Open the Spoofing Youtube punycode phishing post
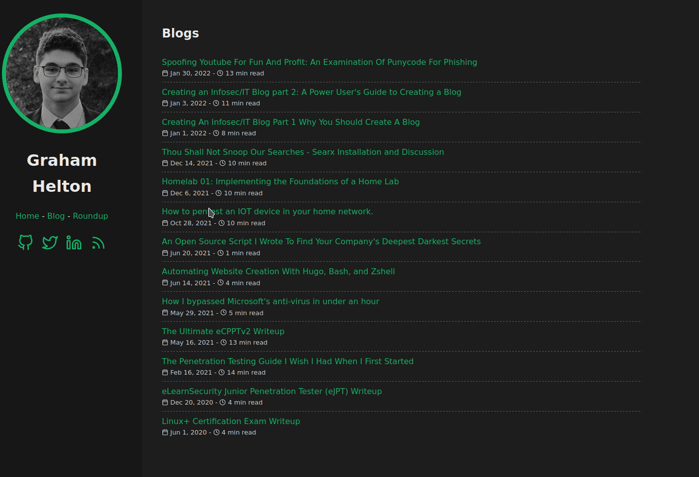 point(319,62)
